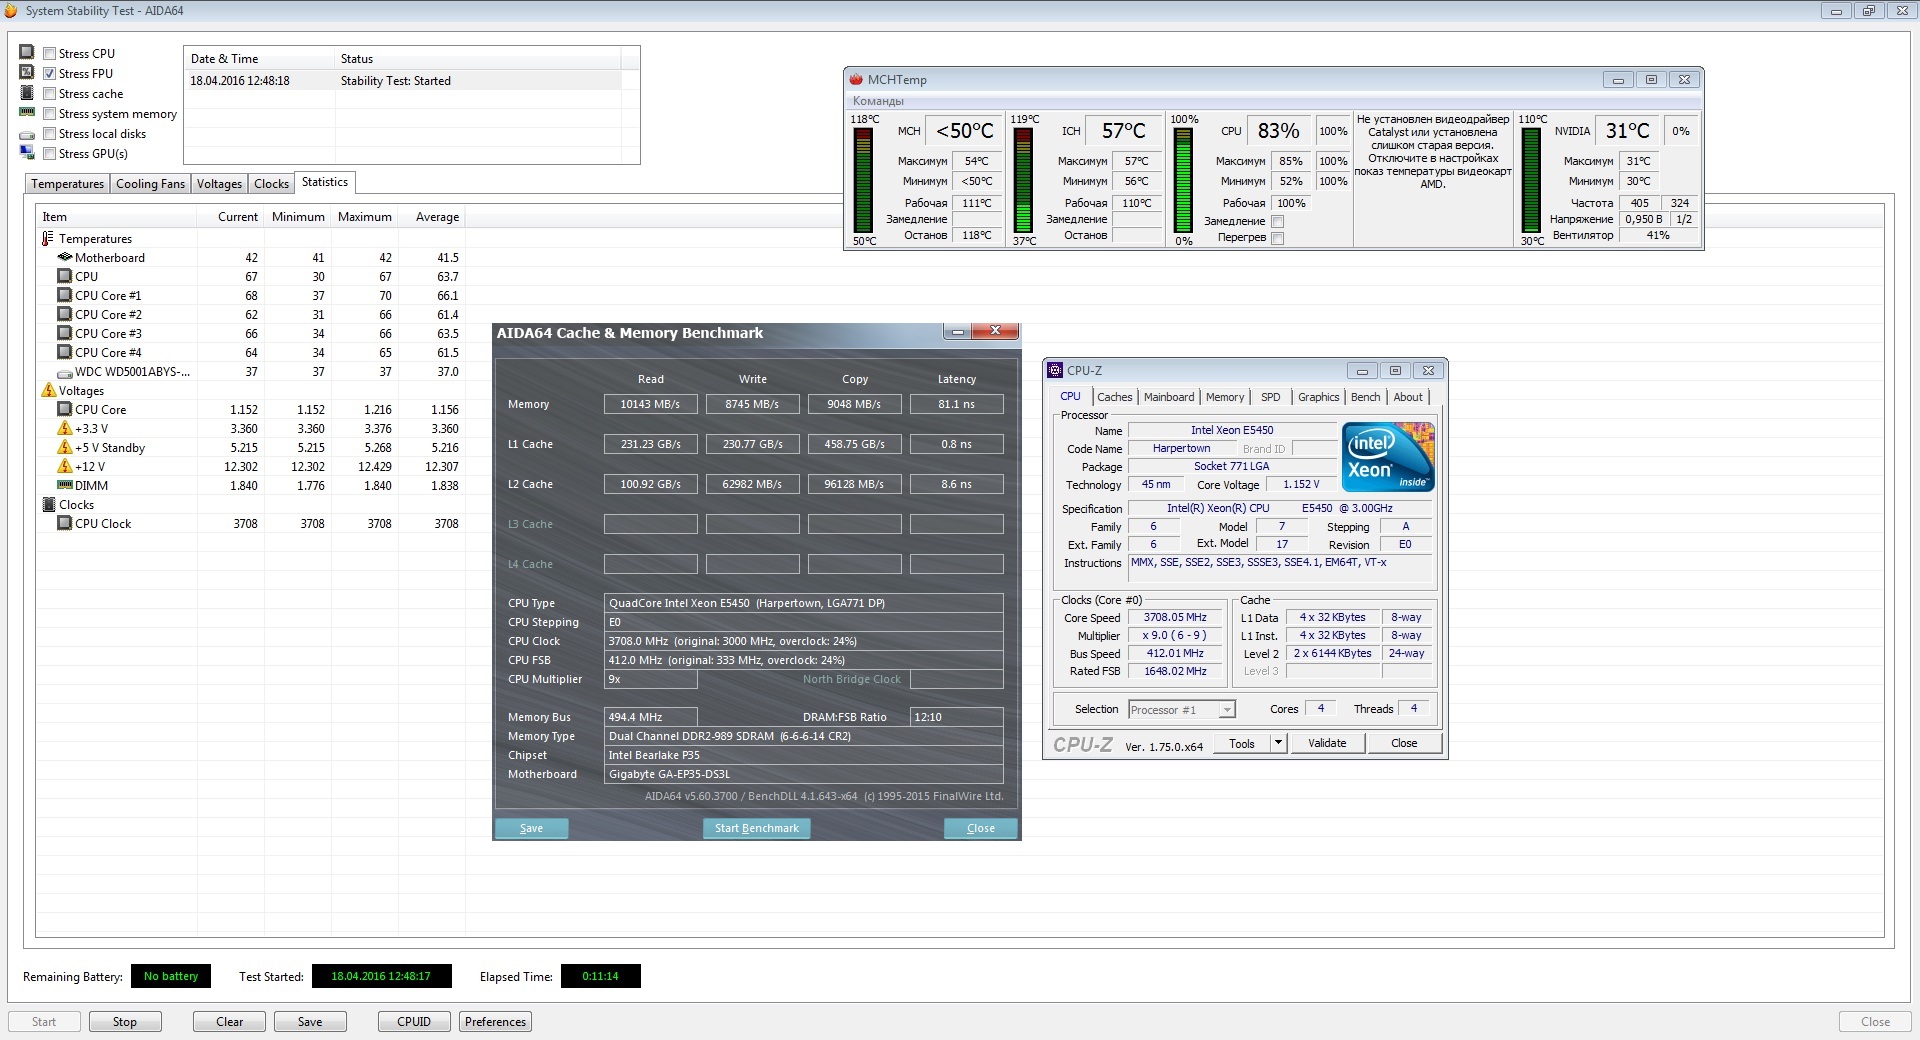Click the CPU Core #1 temperature icon
Screen dimensions: 1920x1040
(x=65, y=295)
